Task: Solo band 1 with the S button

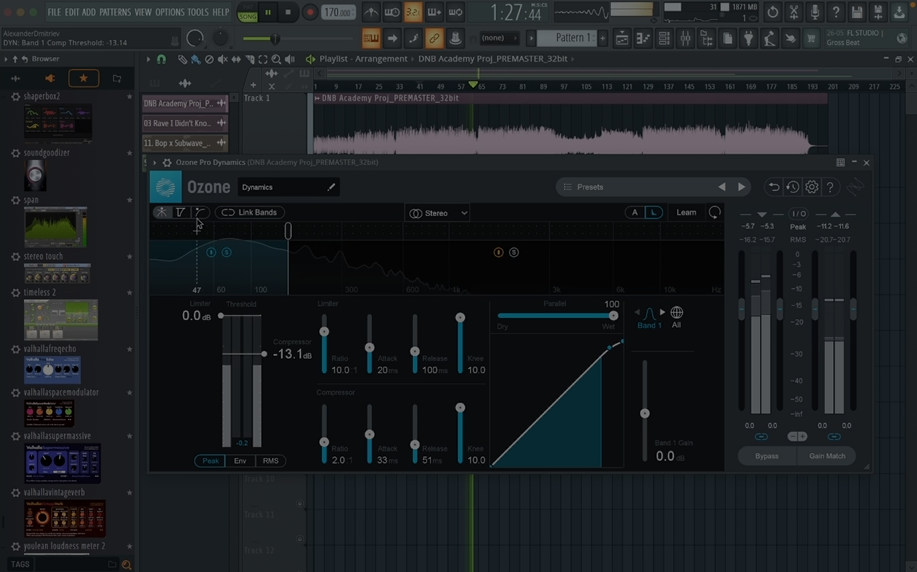Action: coord(226,252)
